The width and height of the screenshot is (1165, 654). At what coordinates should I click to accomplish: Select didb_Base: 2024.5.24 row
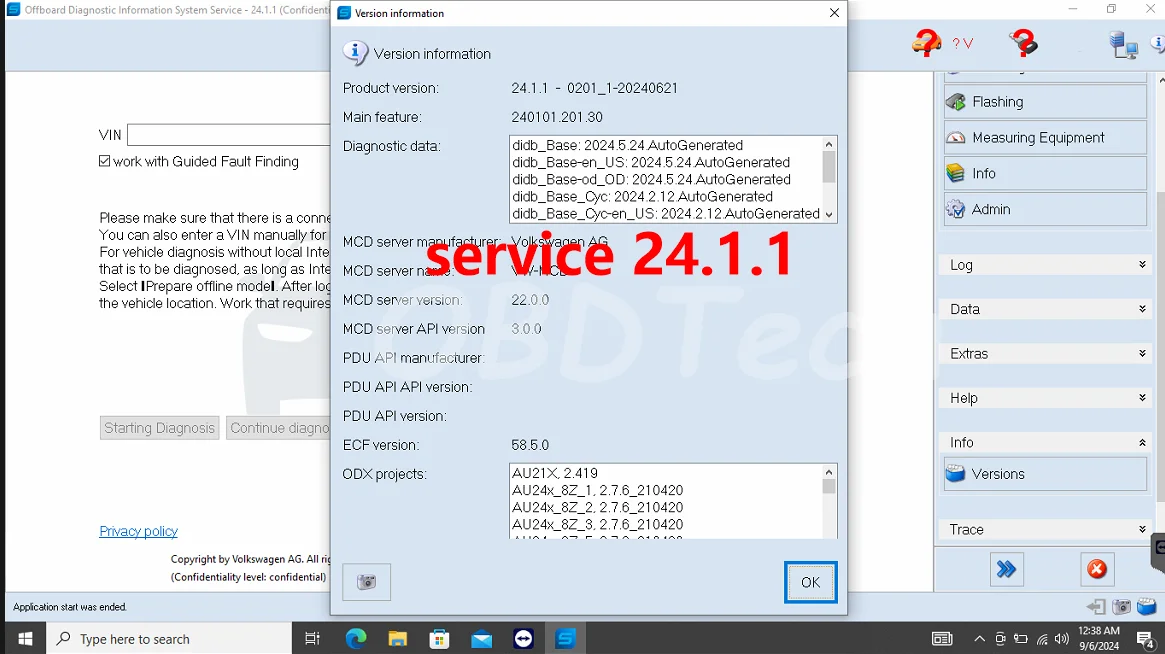pyautogui.click(x=627, y=145)
